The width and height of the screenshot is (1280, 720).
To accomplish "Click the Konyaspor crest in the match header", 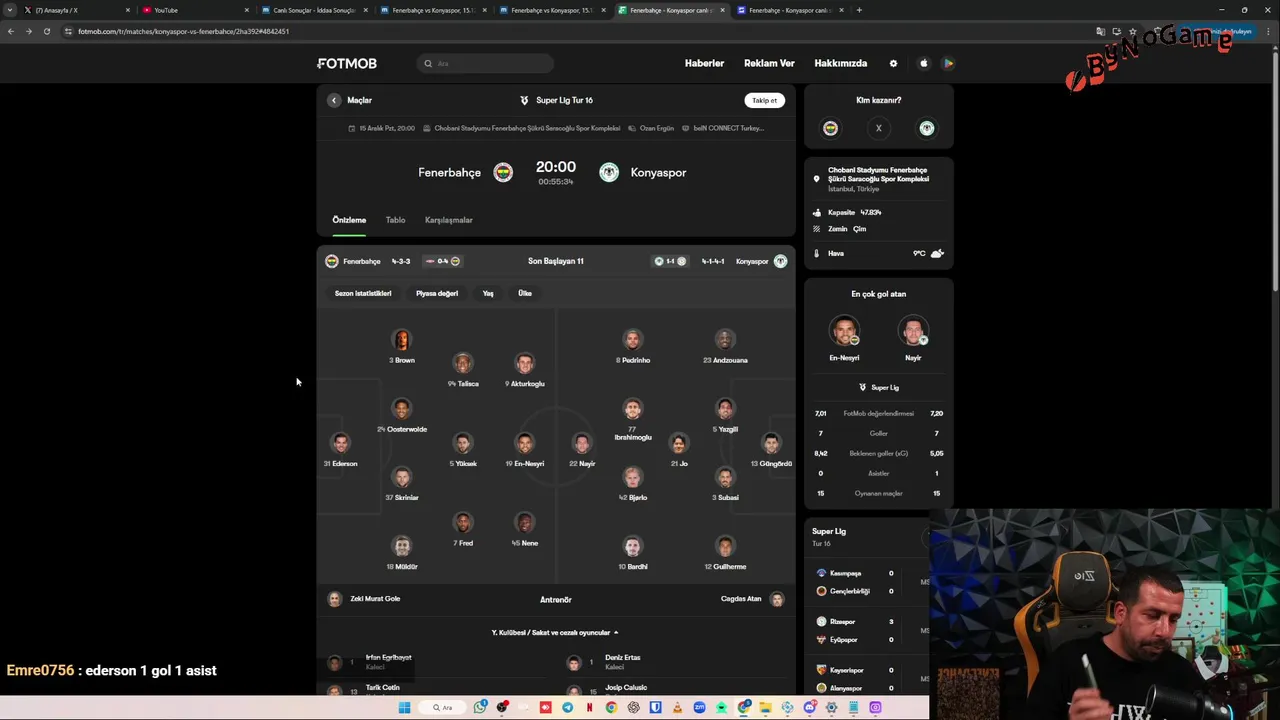I will (x=608, y=172).
